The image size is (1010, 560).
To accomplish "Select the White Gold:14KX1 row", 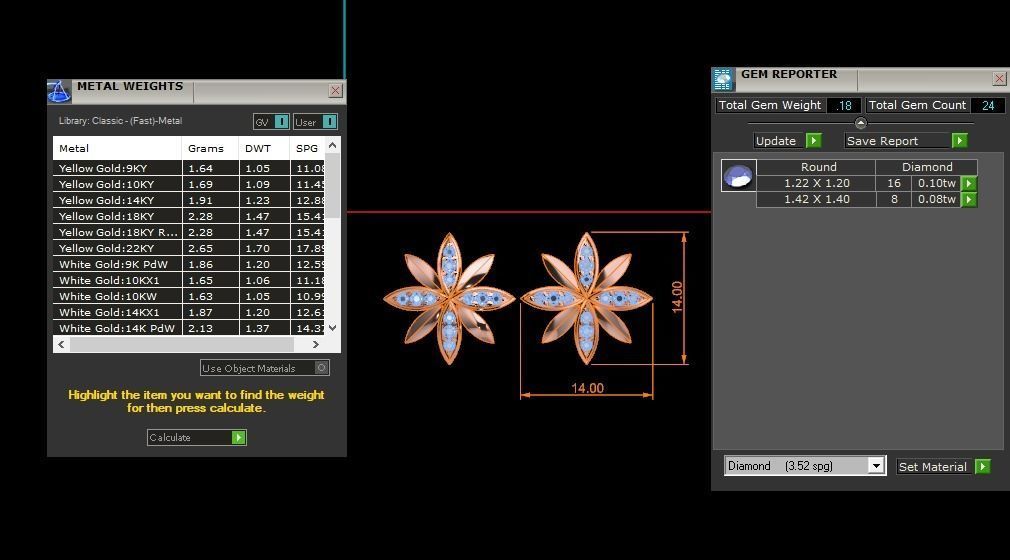I will tap(189, 313).
